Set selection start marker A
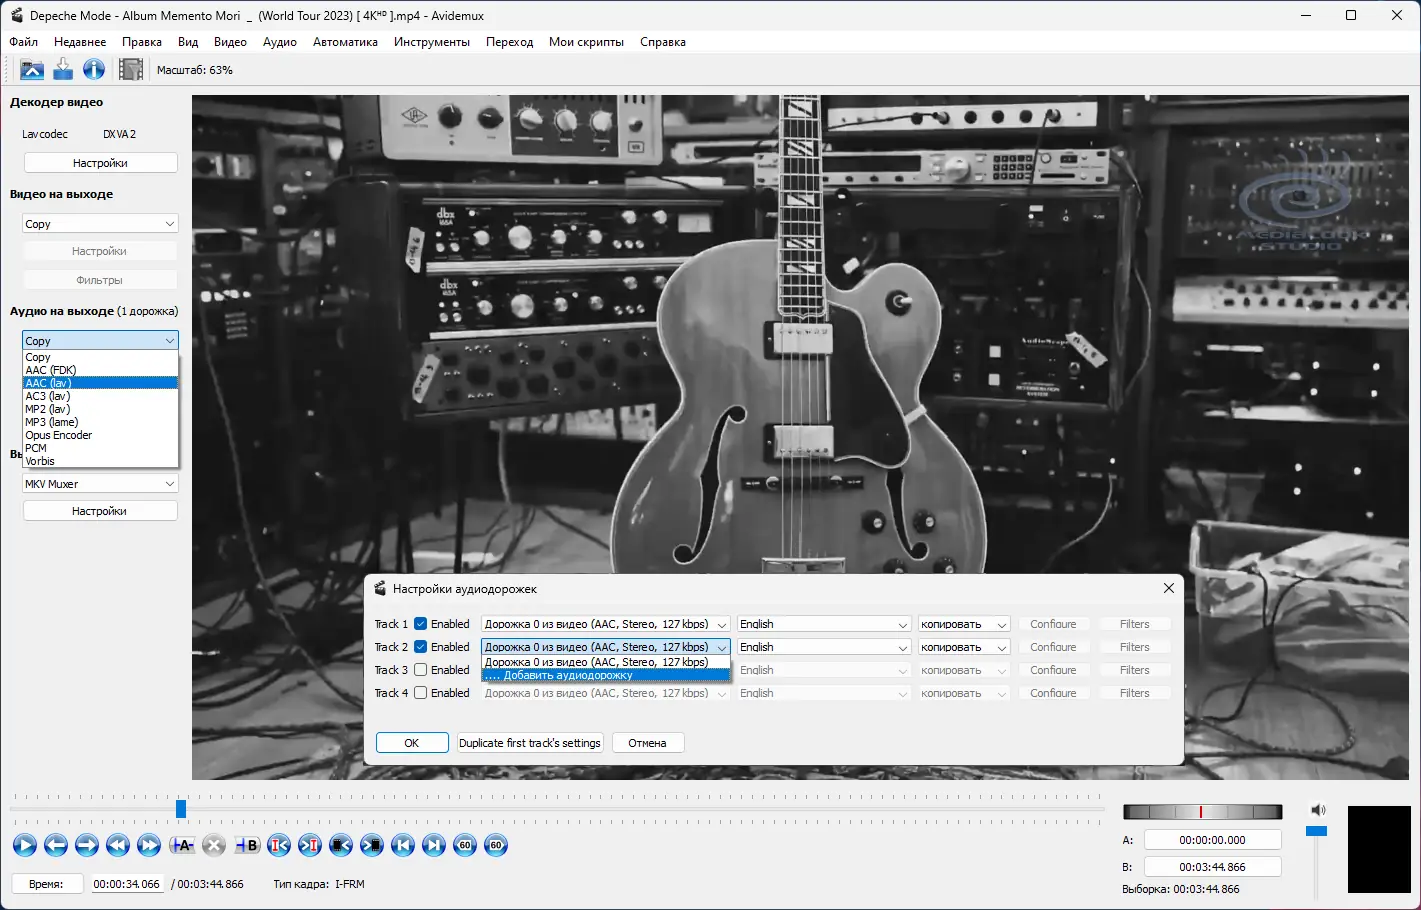Screen dimensions: 1421x910 coord(182,845)
